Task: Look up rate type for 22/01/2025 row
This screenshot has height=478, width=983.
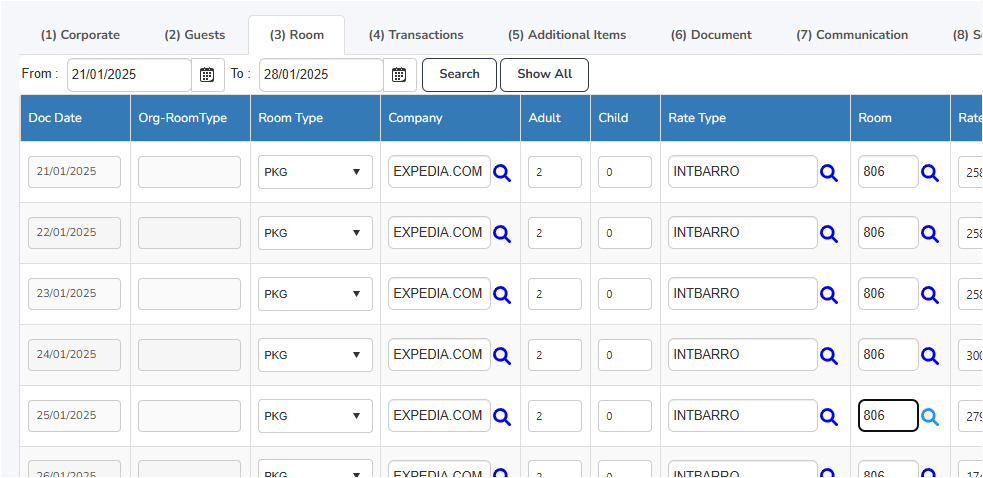Action: pyautogui.click(x=829, y=233)
